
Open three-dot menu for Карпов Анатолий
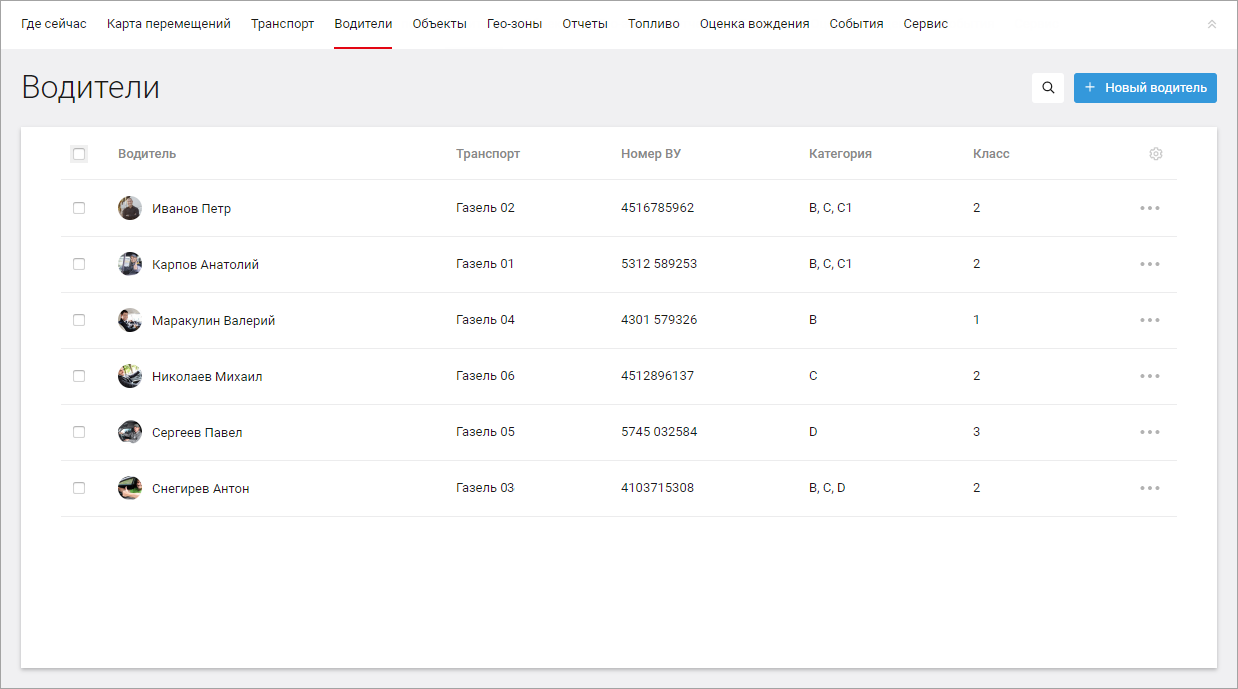(x=1150, y=264)
